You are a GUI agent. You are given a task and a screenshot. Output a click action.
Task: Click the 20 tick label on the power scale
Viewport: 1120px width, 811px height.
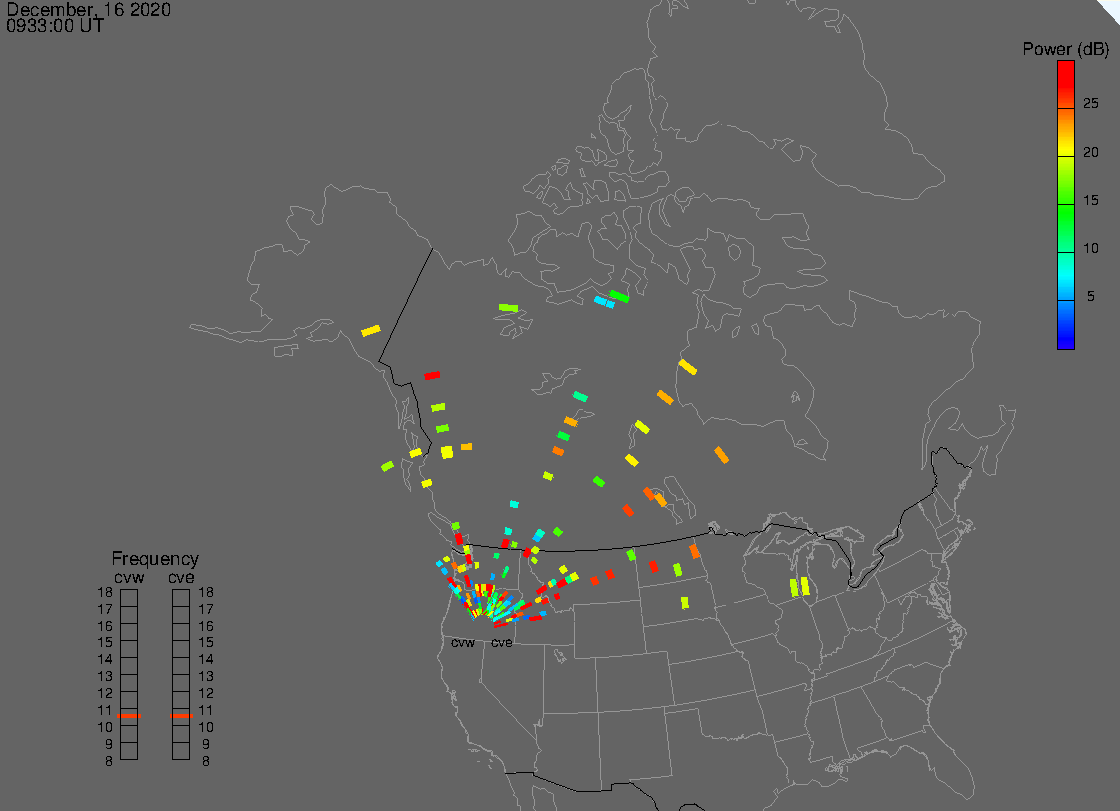(x=1090, y=152)
